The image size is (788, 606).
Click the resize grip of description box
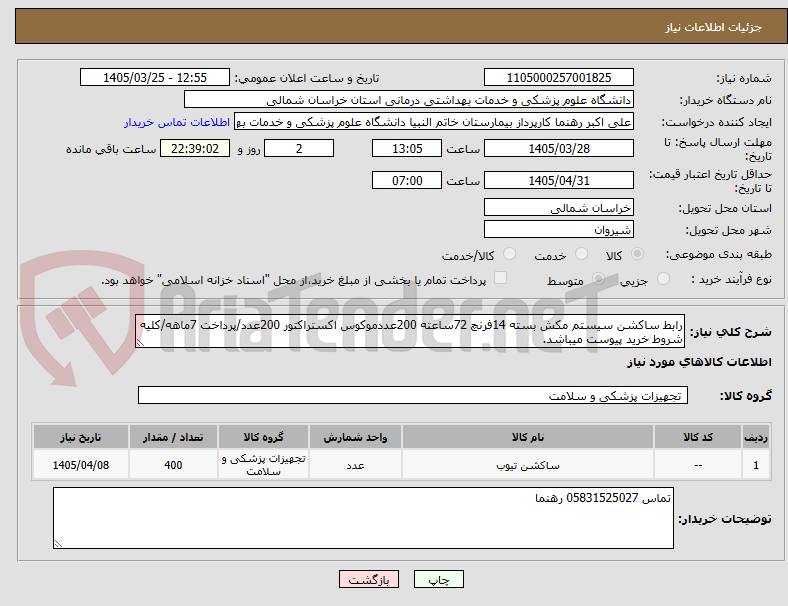140,343
